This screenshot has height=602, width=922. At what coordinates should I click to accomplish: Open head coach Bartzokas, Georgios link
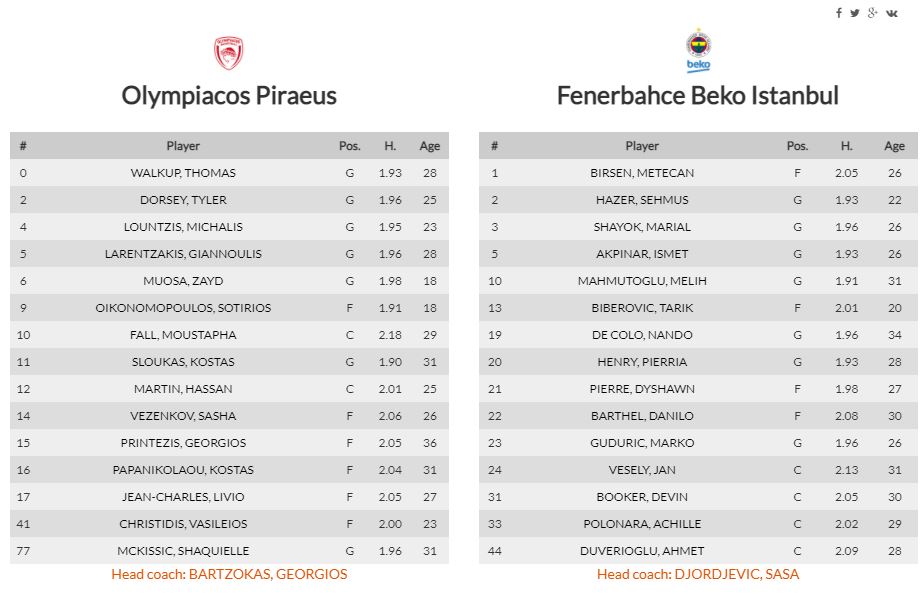coord(229,574)
